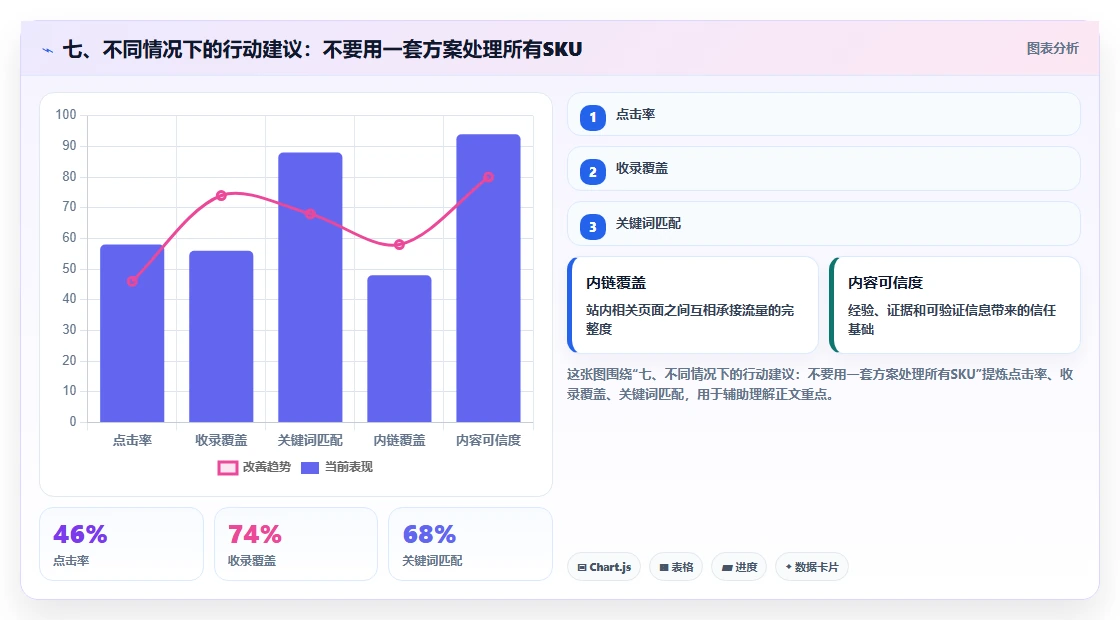The image size is (1120, 620).
Task: Click the trend line point at 内链覆盖
Action: click(x=399, y=244)
